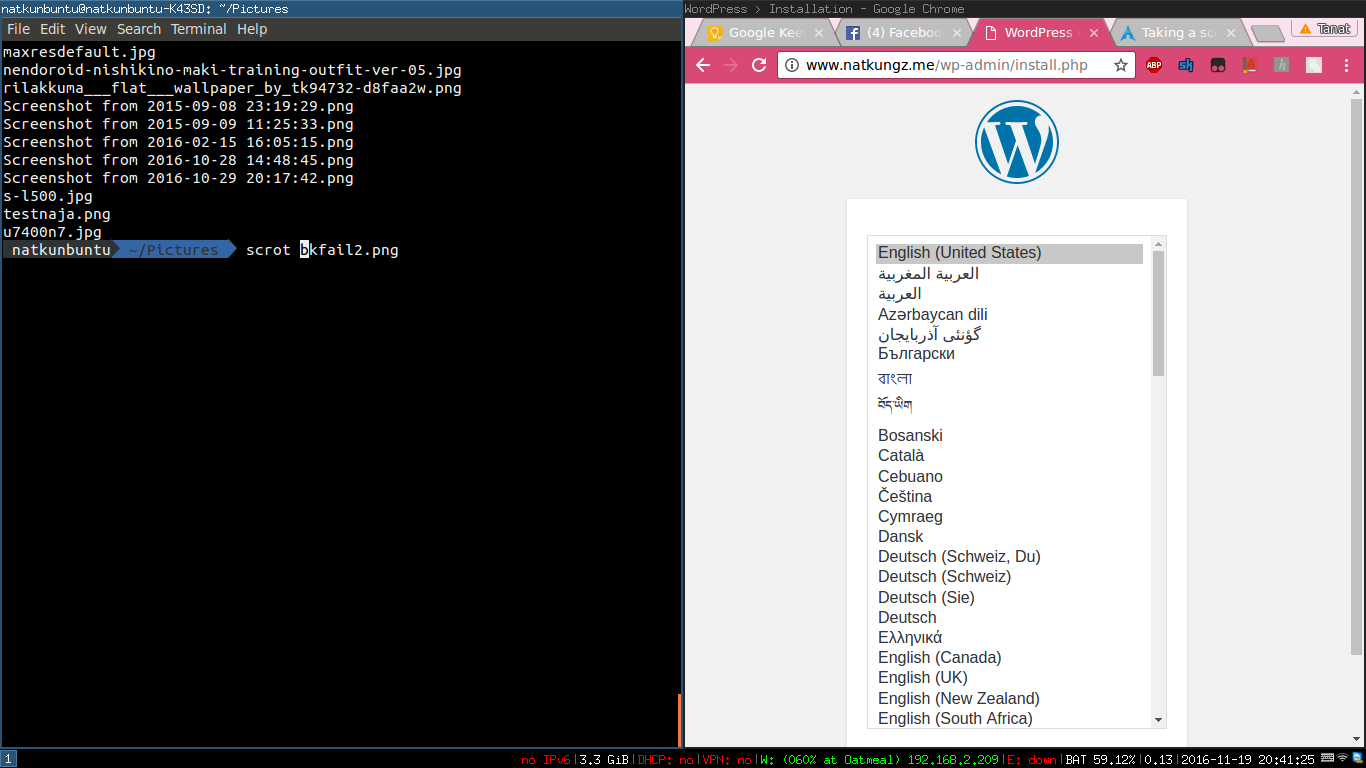Choose English (UK) in the language list

point(922,677)
